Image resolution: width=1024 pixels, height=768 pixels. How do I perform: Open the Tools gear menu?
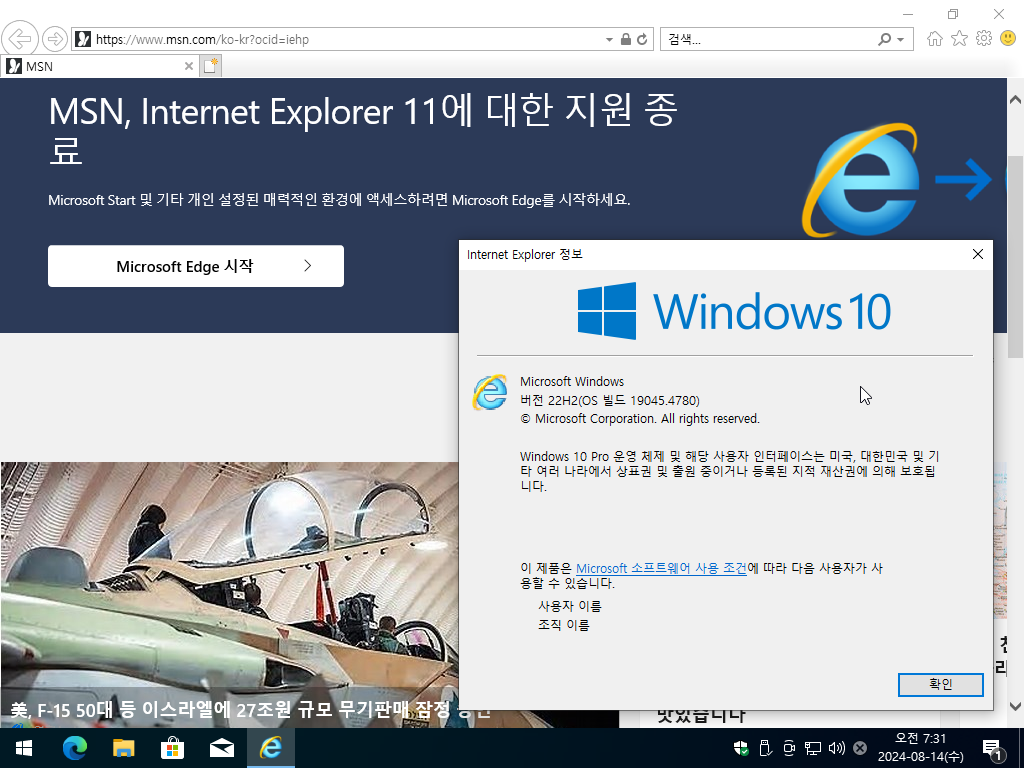pos(984,39)
